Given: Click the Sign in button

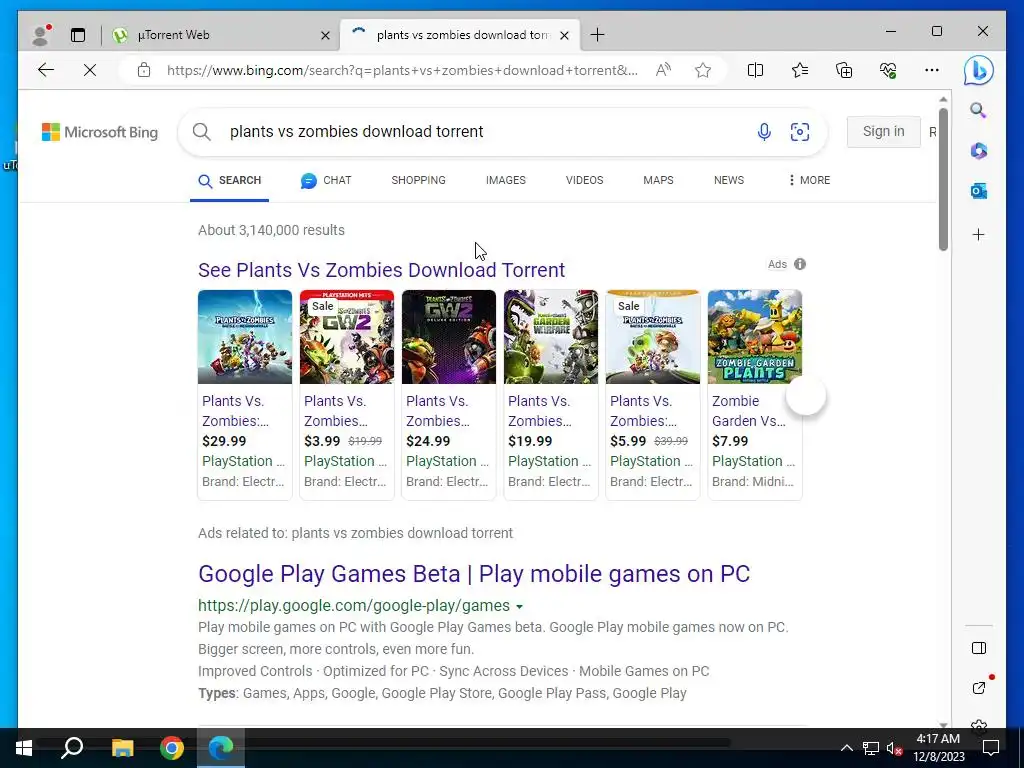Looking at the screenshot, I should coord(883,131).
